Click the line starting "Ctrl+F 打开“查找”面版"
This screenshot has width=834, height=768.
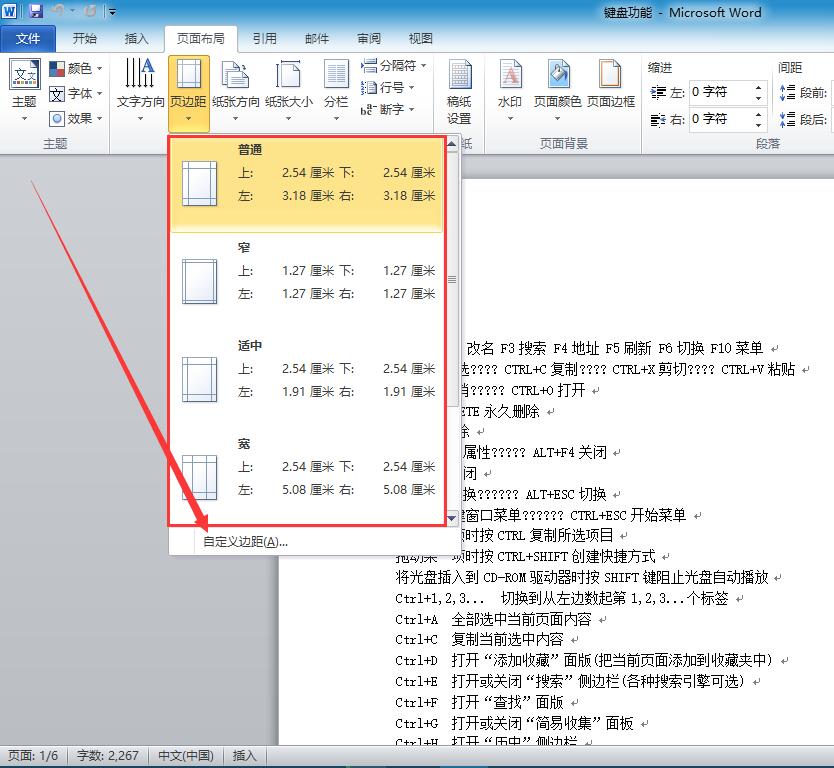[x=479, y=702]
